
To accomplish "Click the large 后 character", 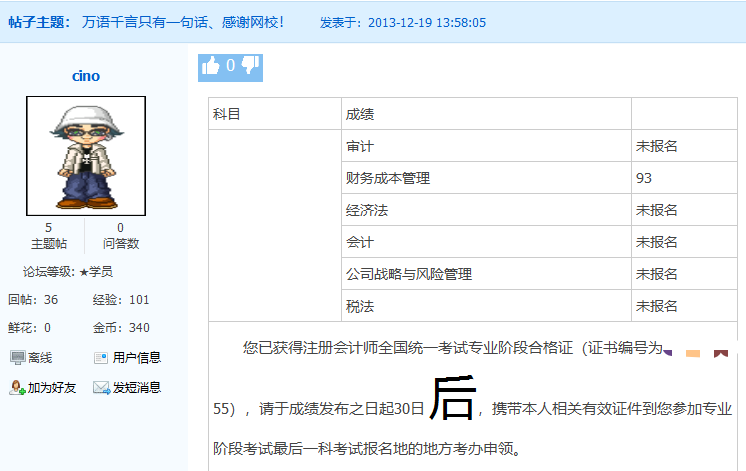I will pos(452,398).
